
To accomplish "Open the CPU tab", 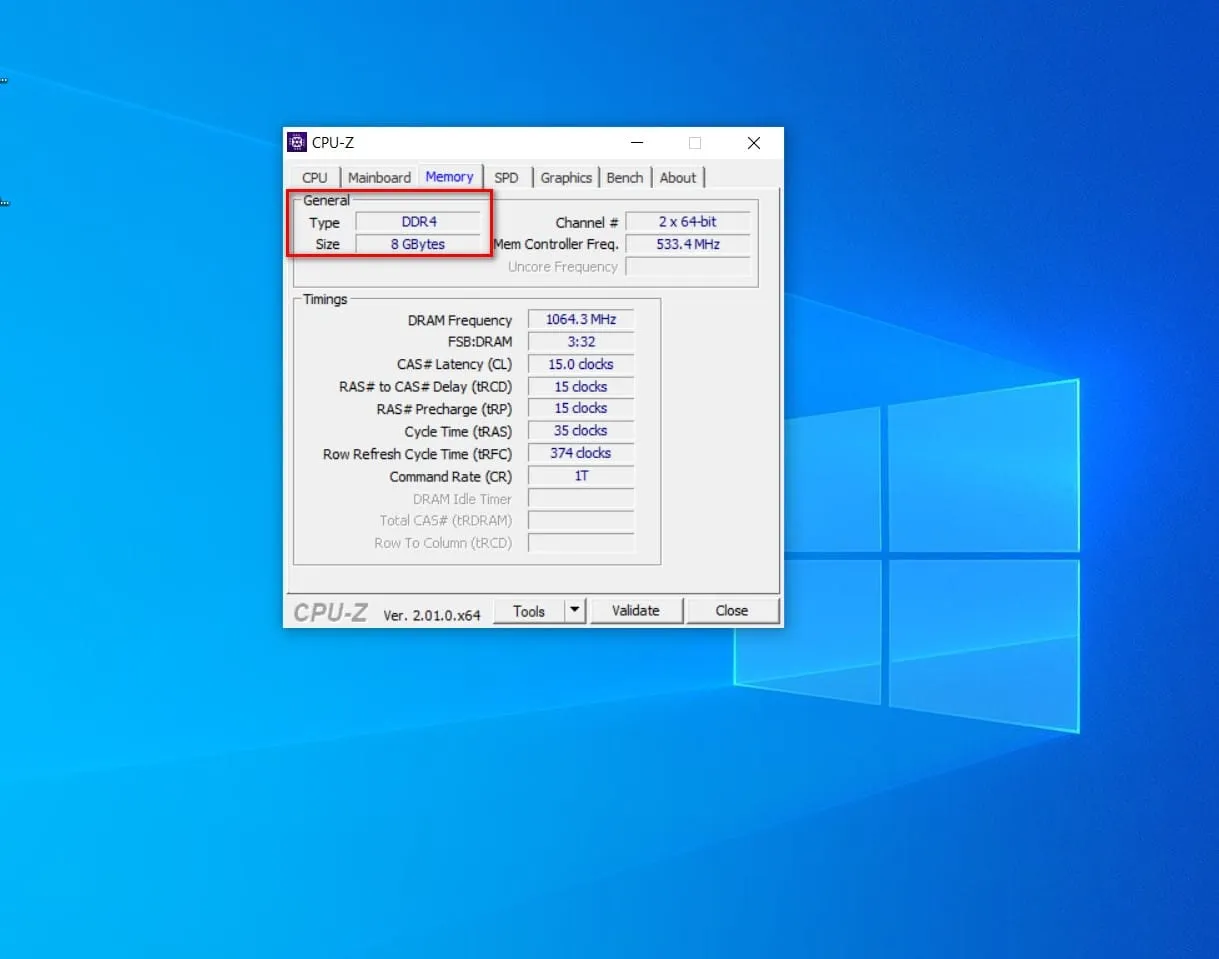I will tap(314, 178).
